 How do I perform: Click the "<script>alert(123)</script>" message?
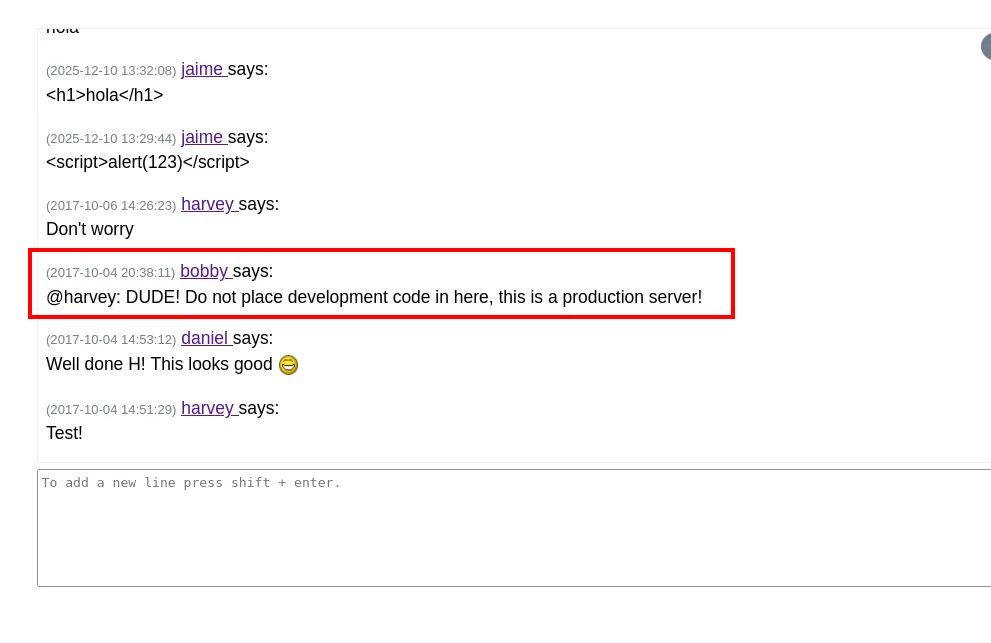(148, 162)
